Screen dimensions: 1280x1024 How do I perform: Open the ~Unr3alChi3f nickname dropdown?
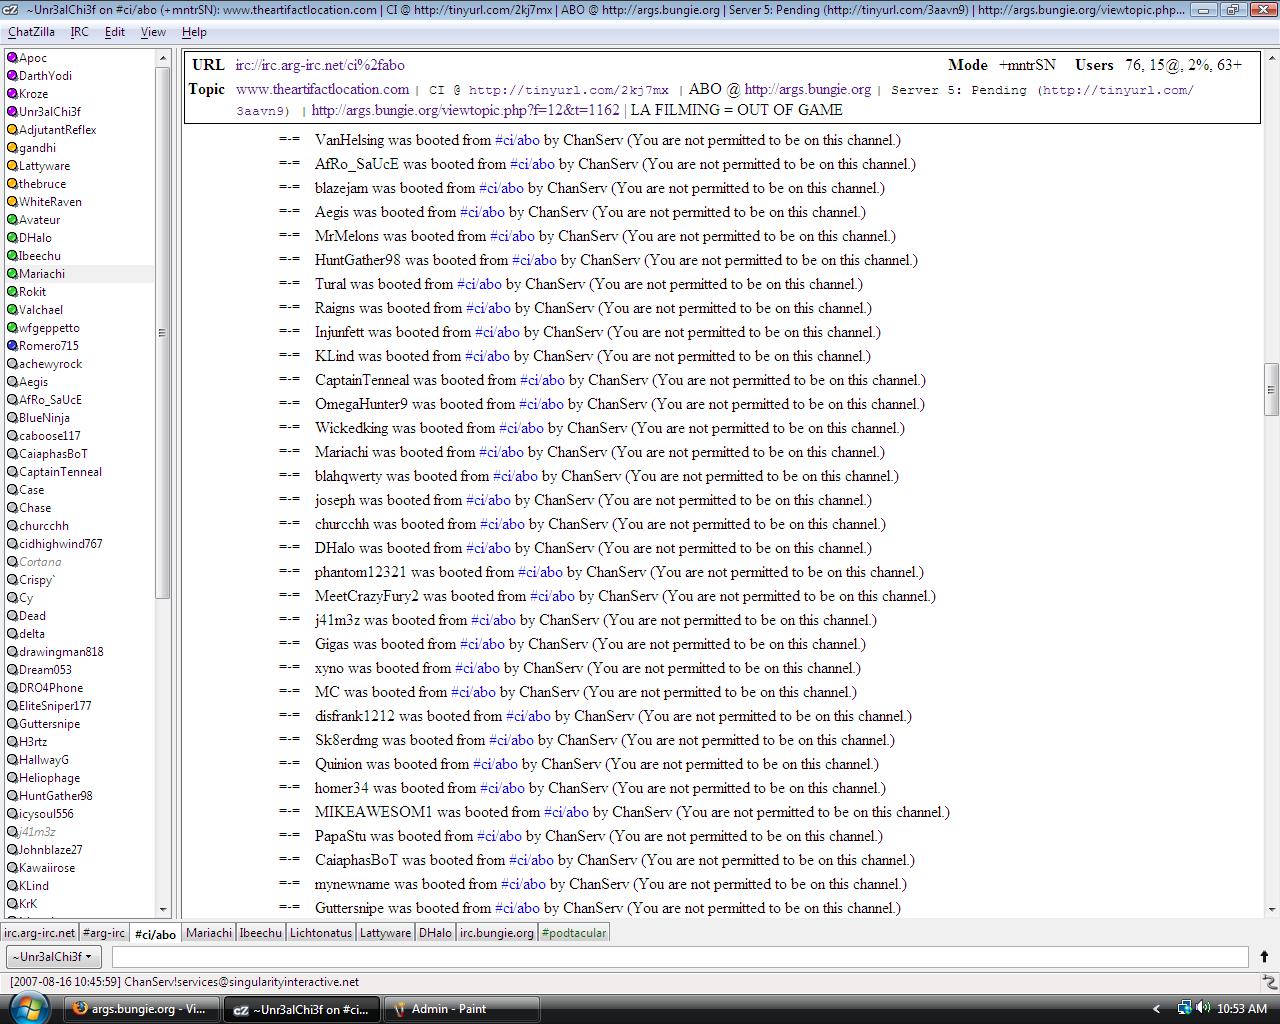pyautogui.click(x=52, y=957)
